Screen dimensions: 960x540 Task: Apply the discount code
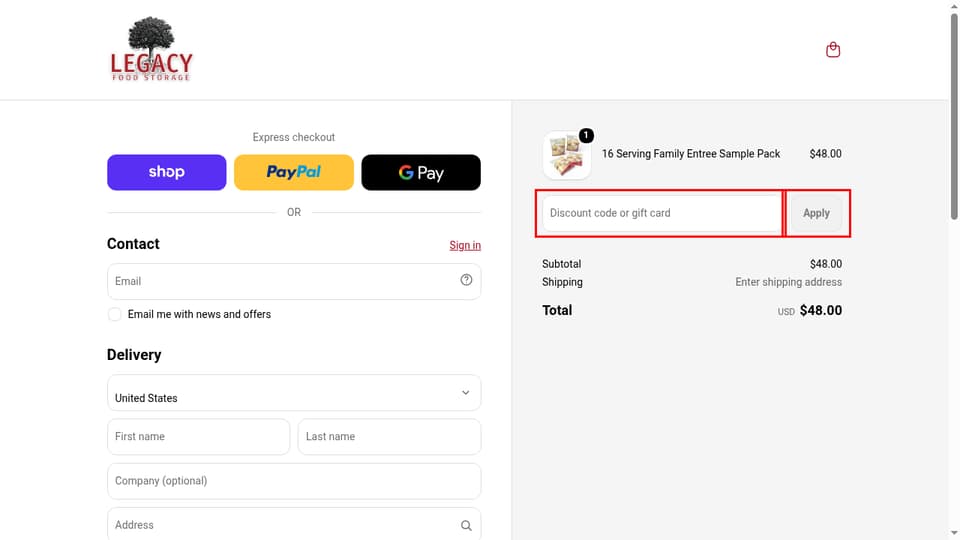point(816,213)
